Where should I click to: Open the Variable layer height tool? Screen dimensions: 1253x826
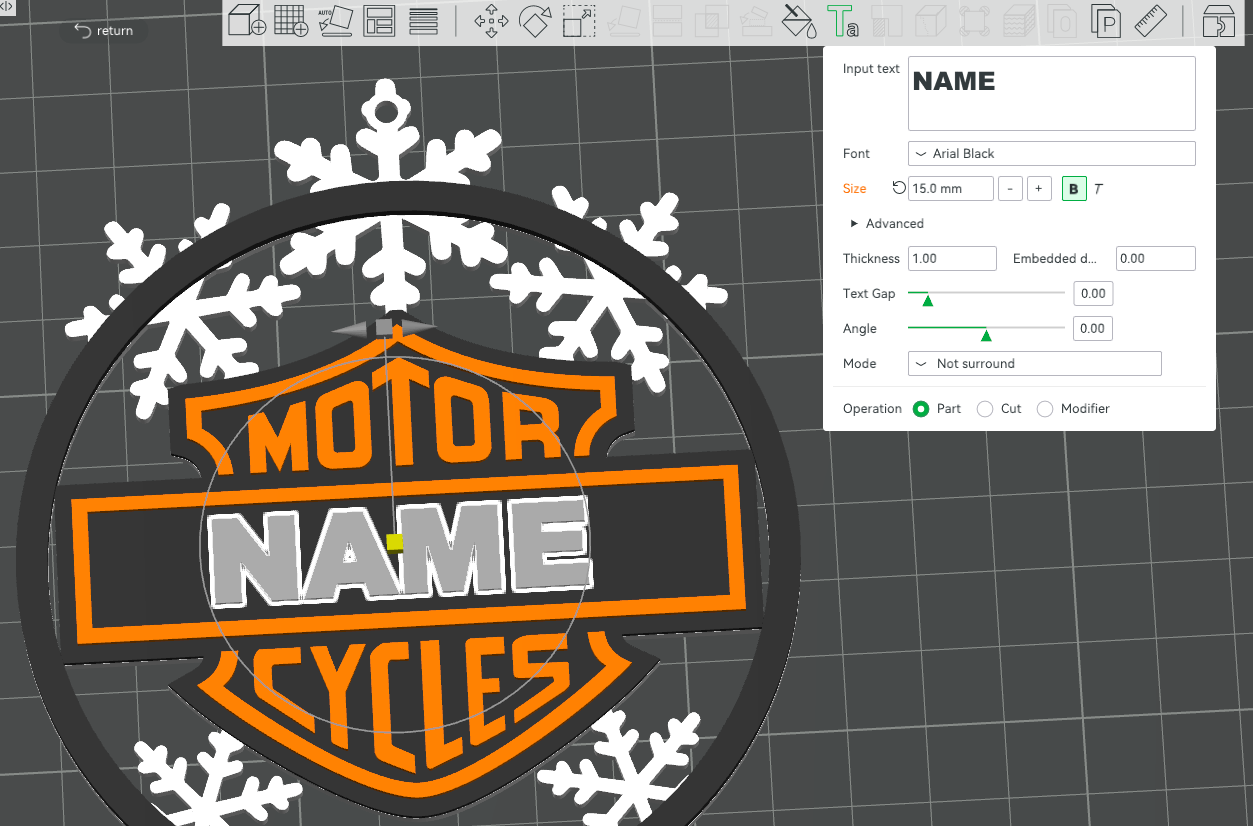pyautogui.click(x=423, y=21)
